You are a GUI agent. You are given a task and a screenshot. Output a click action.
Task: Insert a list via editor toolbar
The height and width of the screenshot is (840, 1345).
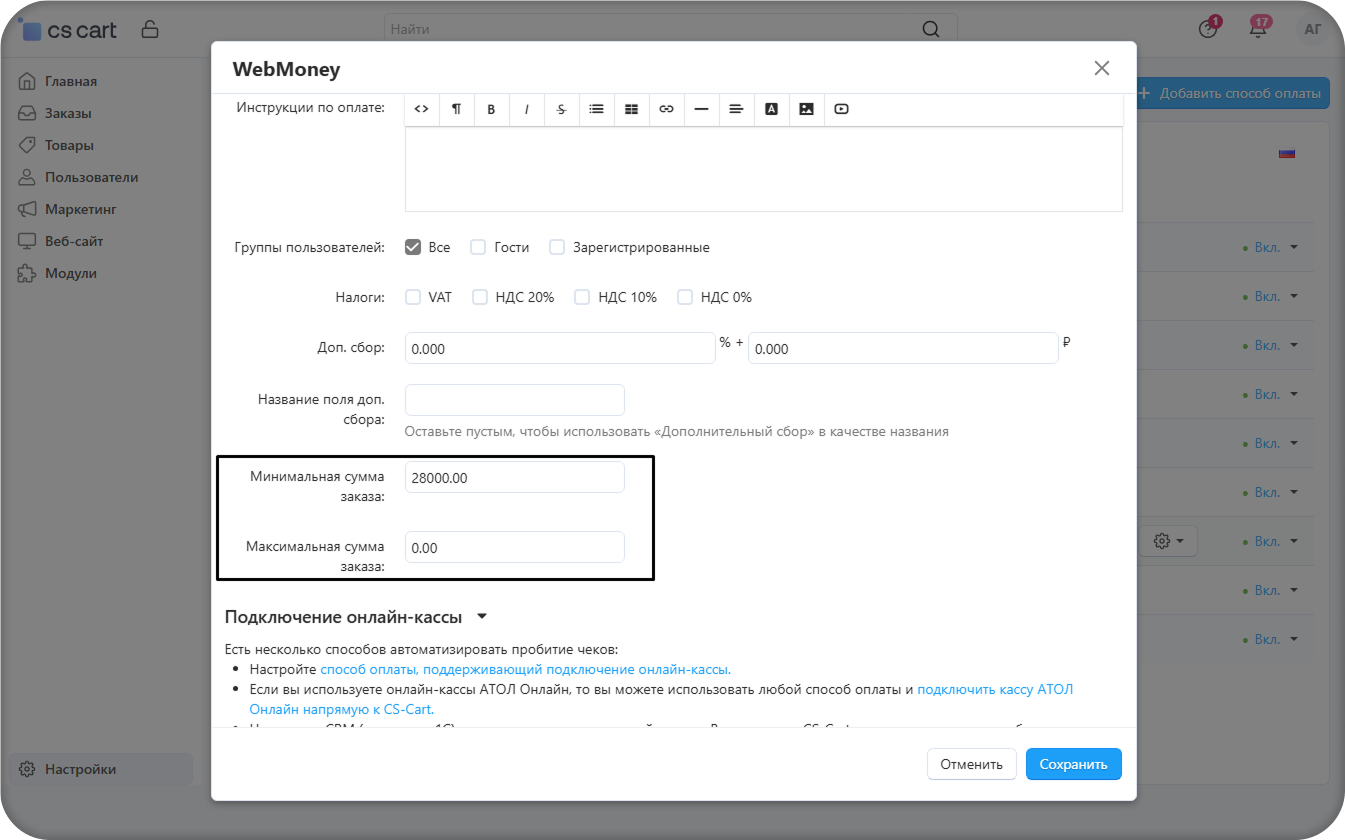click(x=596, y=109)
